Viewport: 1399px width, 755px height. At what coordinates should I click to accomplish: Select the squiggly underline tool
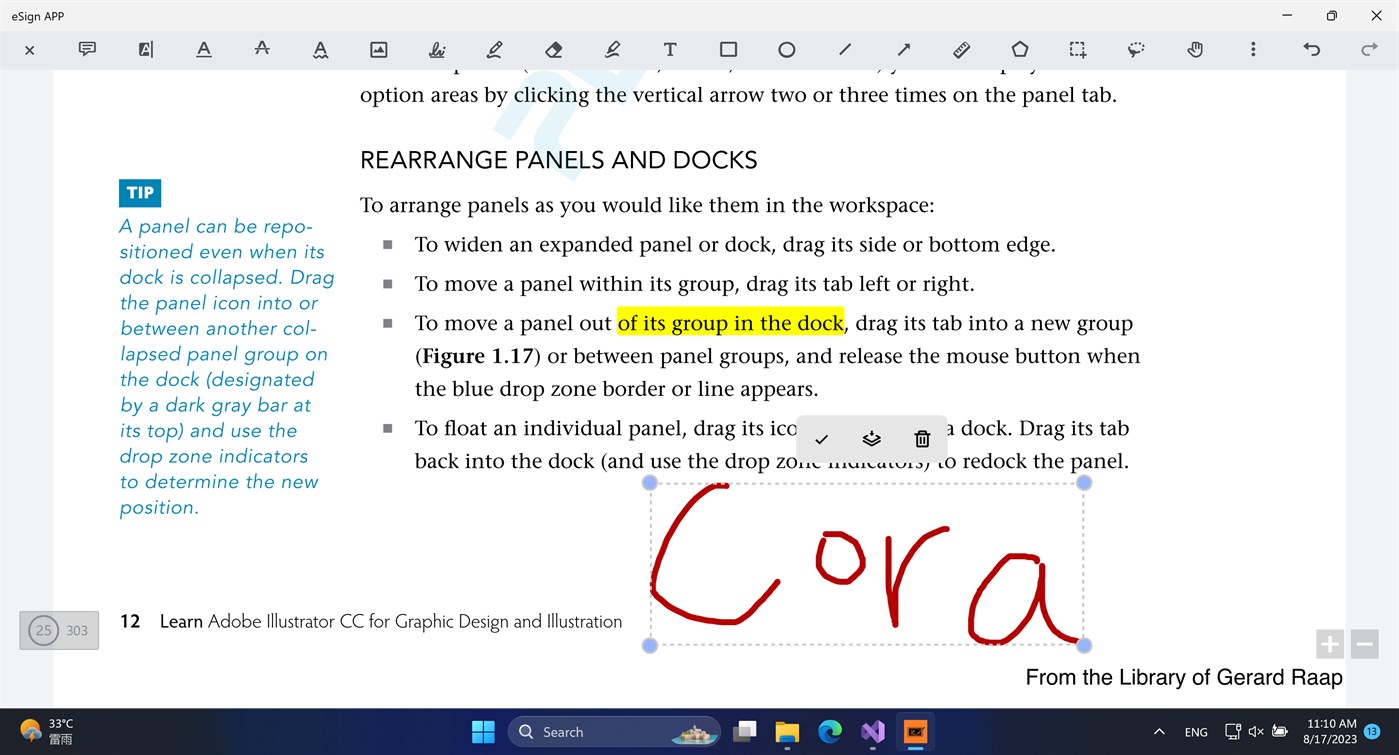(320, 49)
